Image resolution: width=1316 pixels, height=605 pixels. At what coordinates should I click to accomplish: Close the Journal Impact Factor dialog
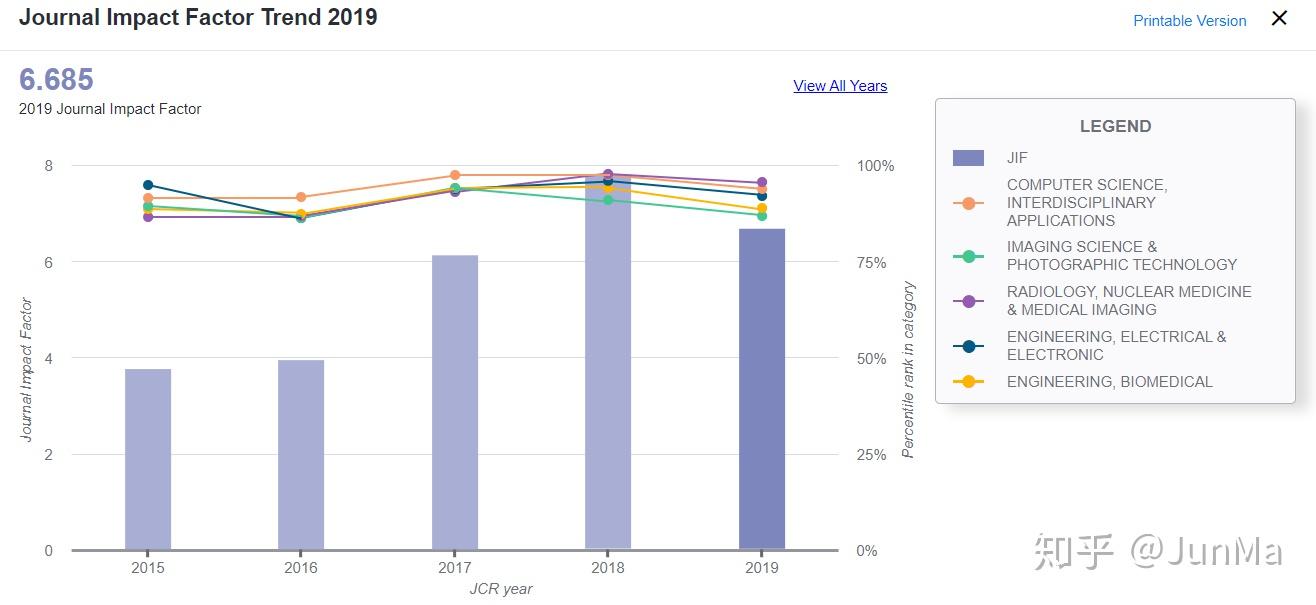[x=1279, y=18]
